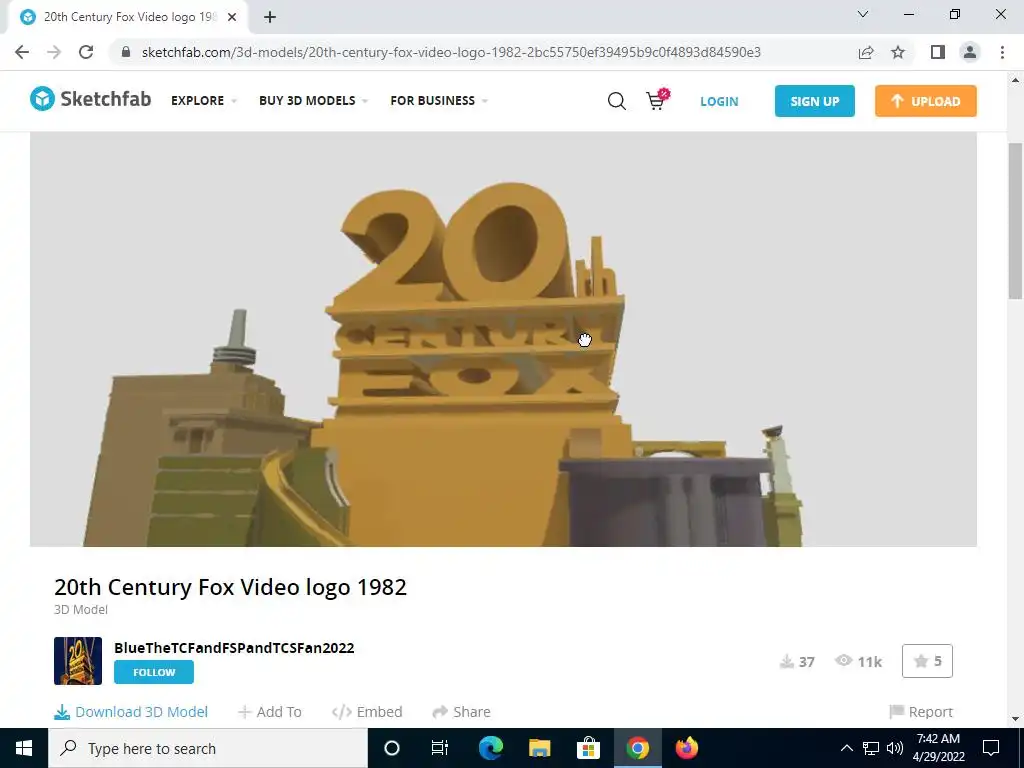Click the orange UPLOAD button
The image size is (1024, 768).
(925, 101)
